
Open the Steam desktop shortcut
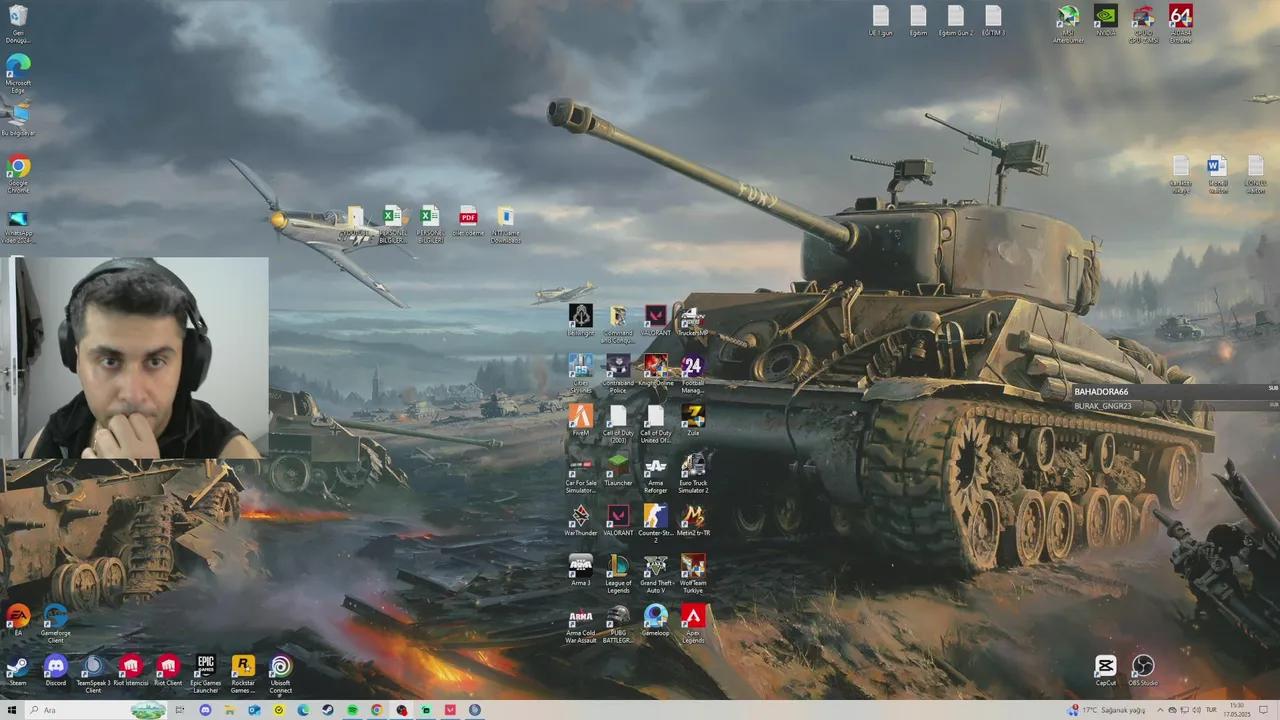(18, 673)
